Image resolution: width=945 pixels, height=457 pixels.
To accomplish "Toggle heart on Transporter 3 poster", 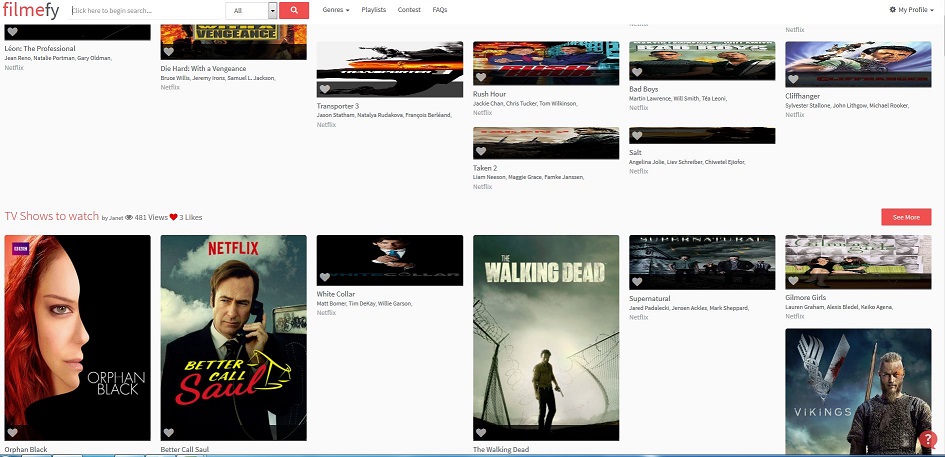I will (x=325, y=89).
